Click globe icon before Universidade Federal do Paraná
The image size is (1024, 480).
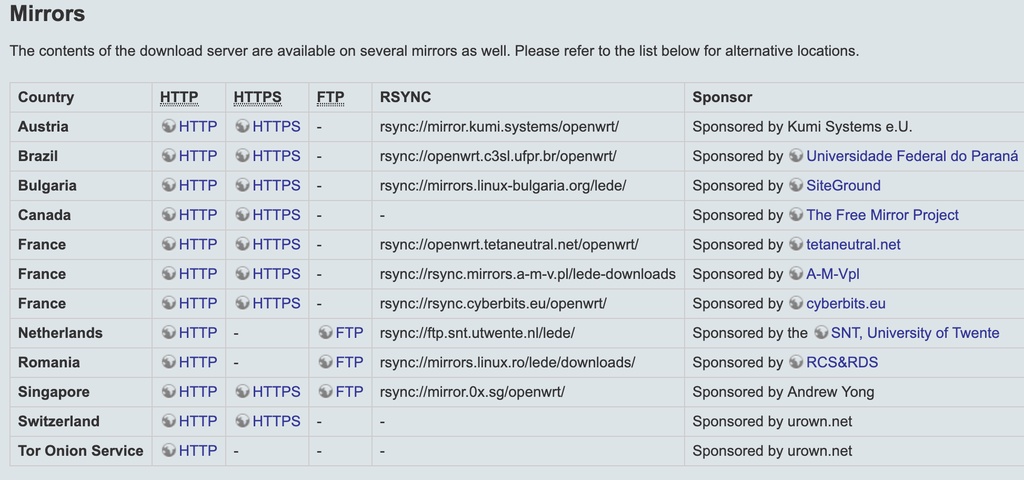click(796, 156)
